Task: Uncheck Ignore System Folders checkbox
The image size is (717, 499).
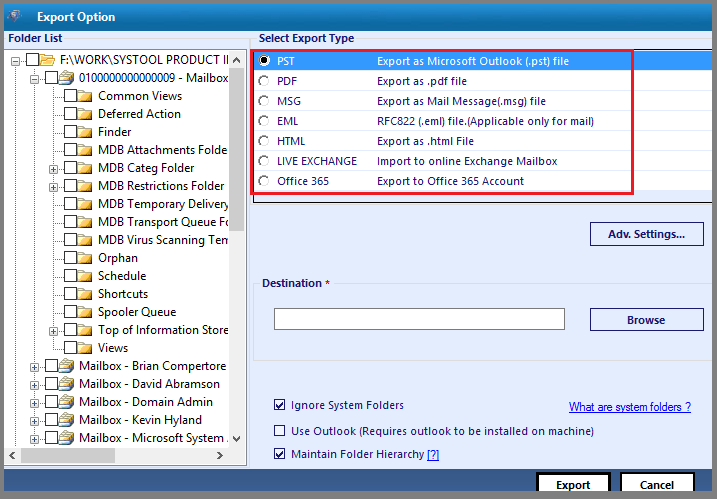Action: pos(279,405)
